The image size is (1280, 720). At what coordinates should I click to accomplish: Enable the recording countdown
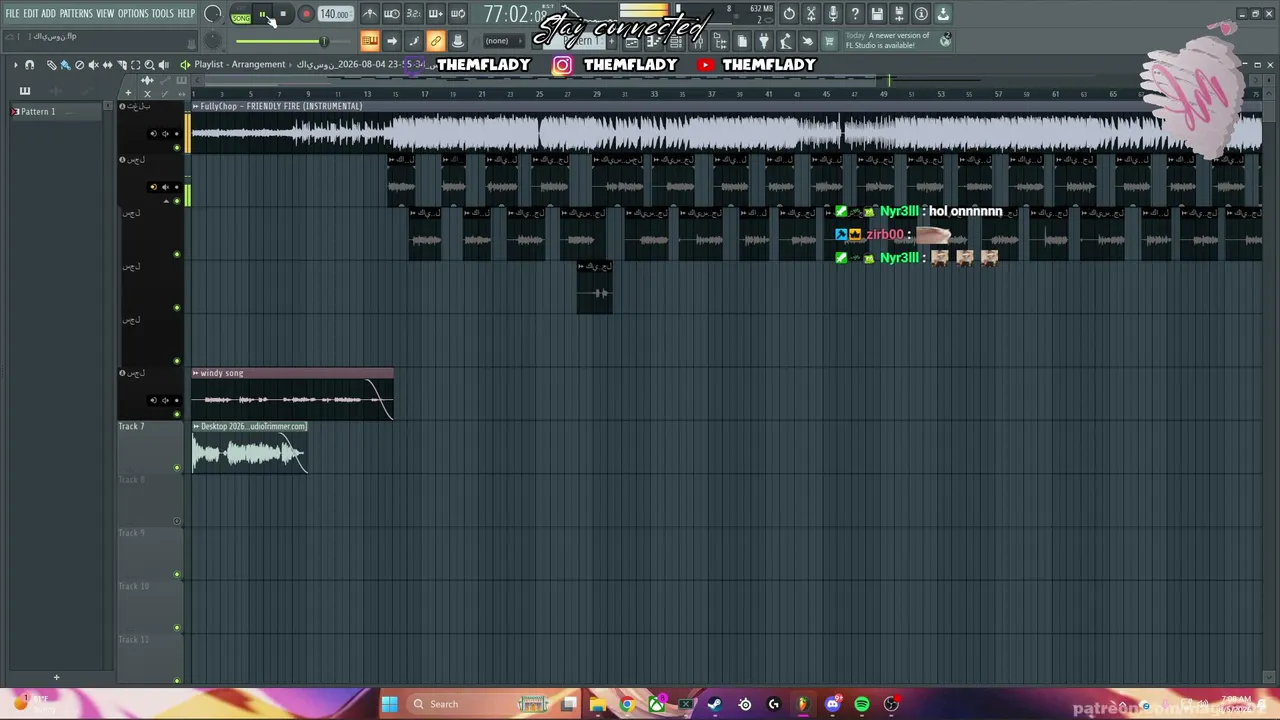coord(414,14)
